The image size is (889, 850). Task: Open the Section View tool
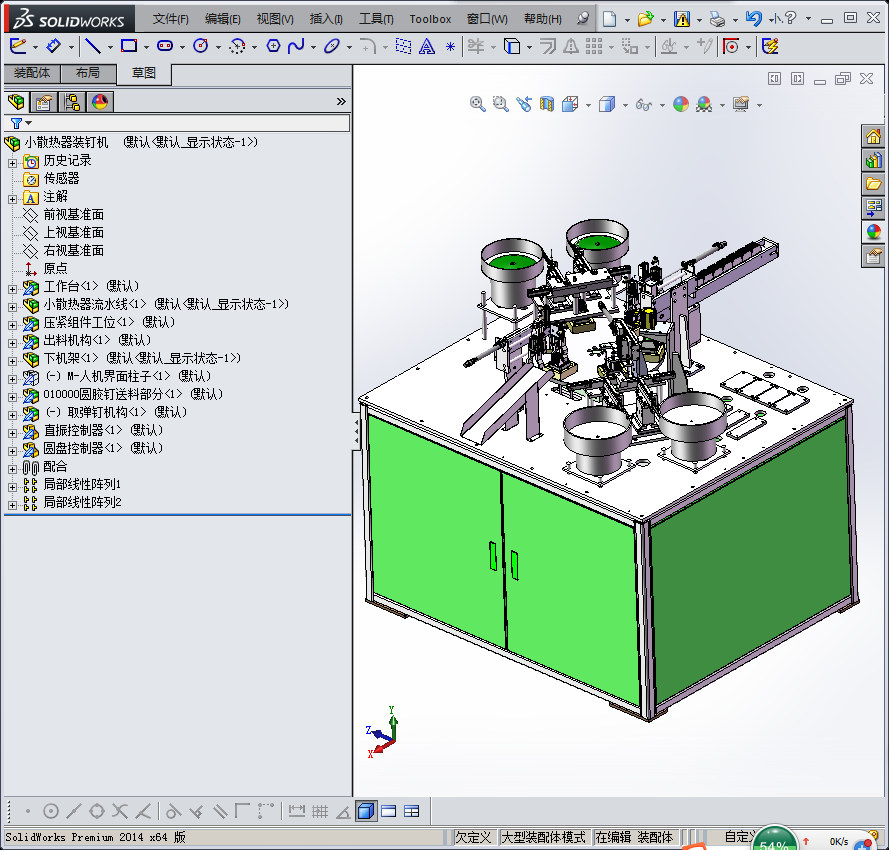(547, 104)
